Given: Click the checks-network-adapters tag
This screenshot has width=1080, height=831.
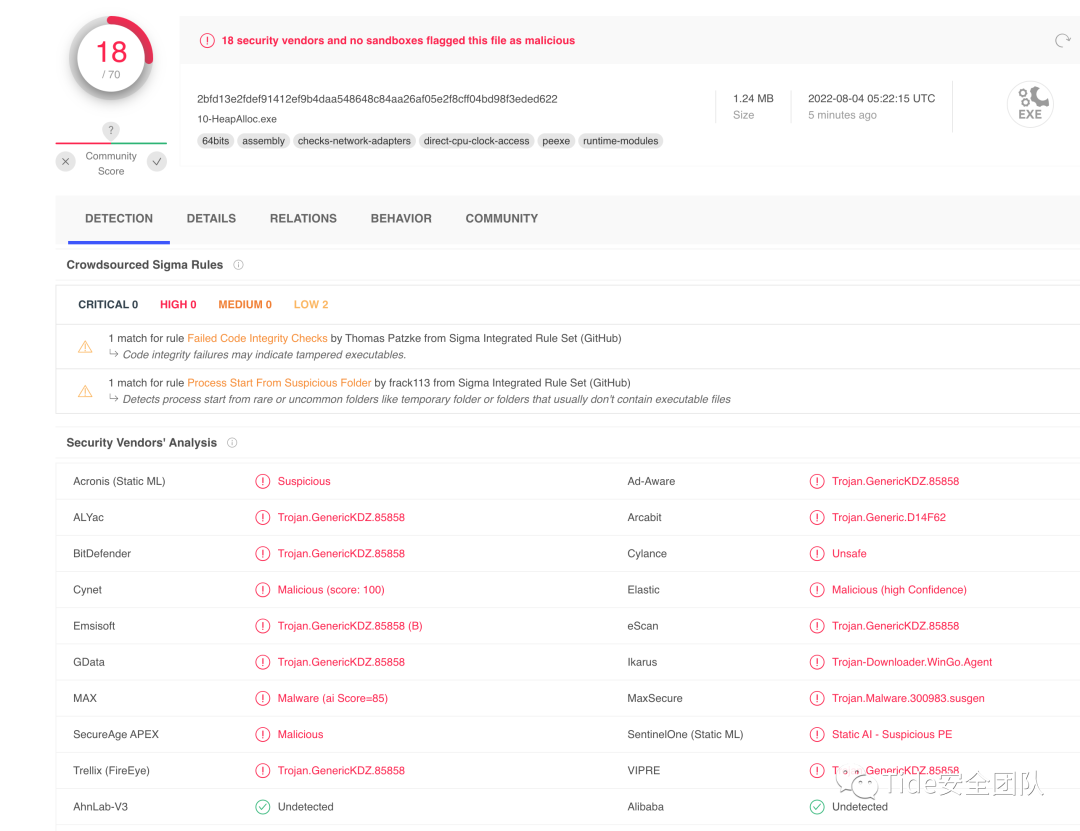Looking at the screenshot, I should click(x=354, y=141).
